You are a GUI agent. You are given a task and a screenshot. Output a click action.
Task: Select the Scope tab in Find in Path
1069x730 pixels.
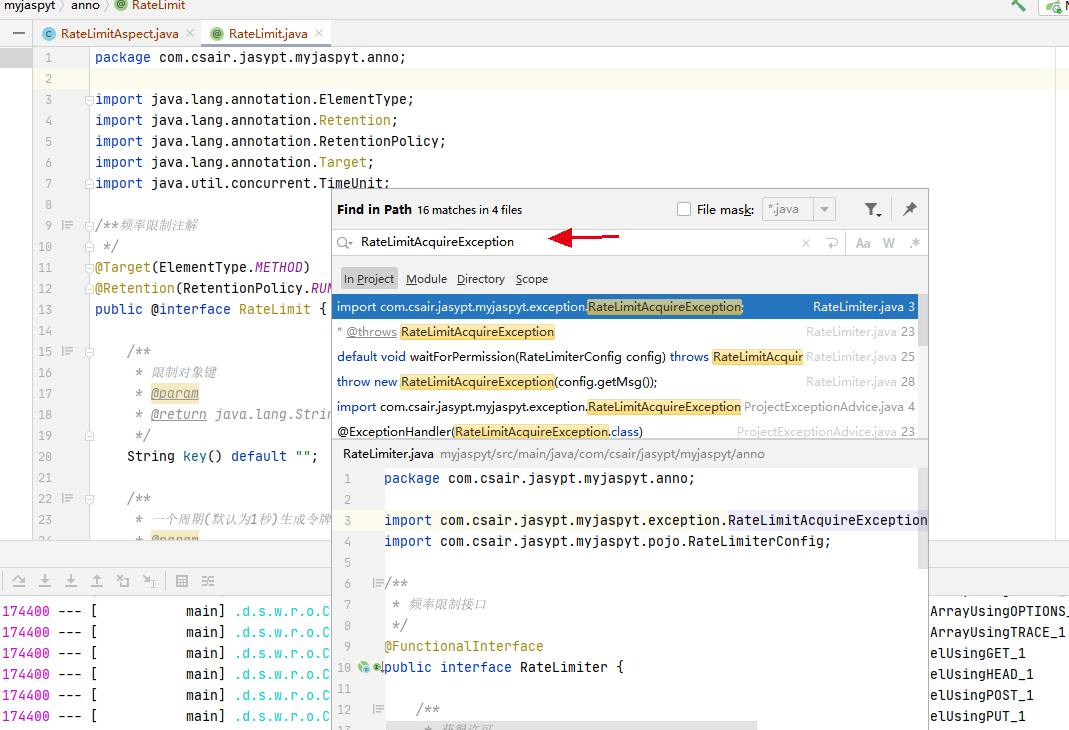[x=532, y=279]
